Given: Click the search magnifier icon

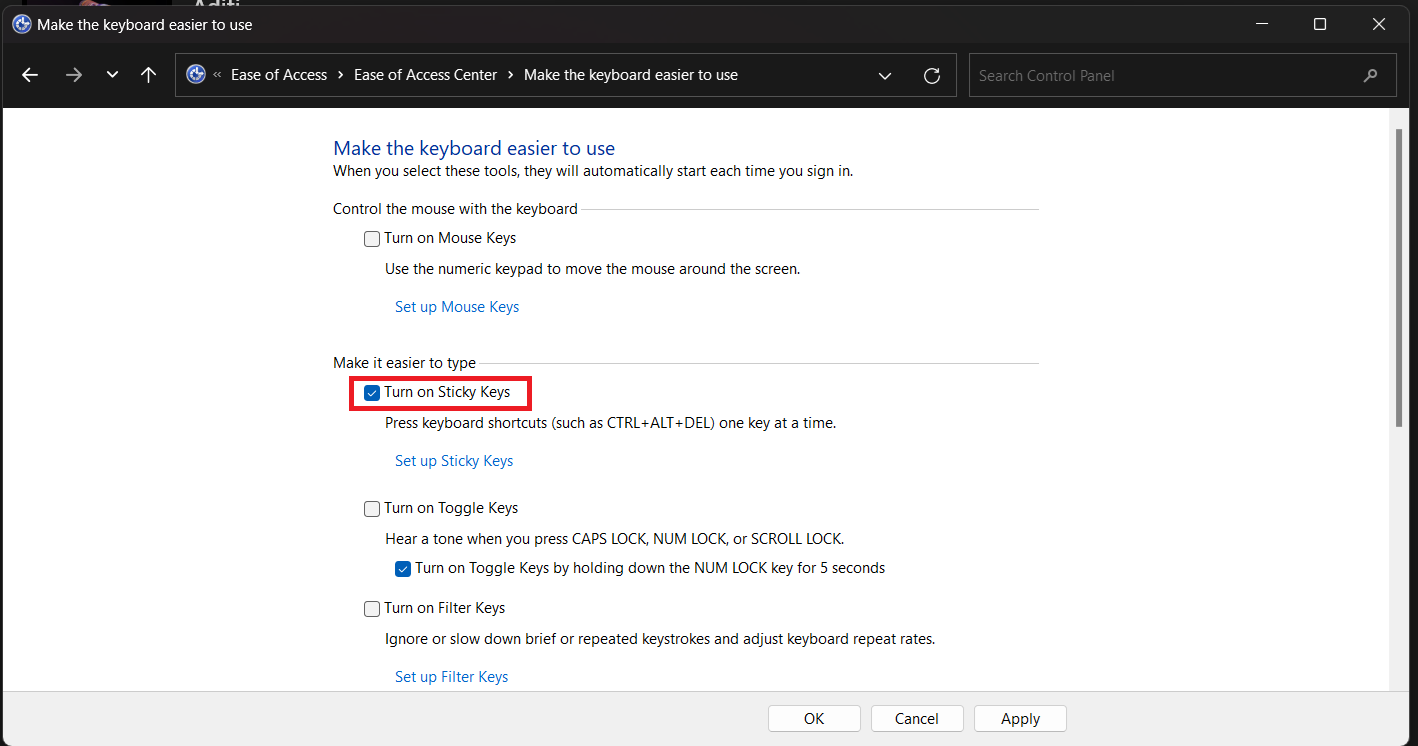Looking at the screenshot, I should pyautogui.click(x=1370, y=76).
